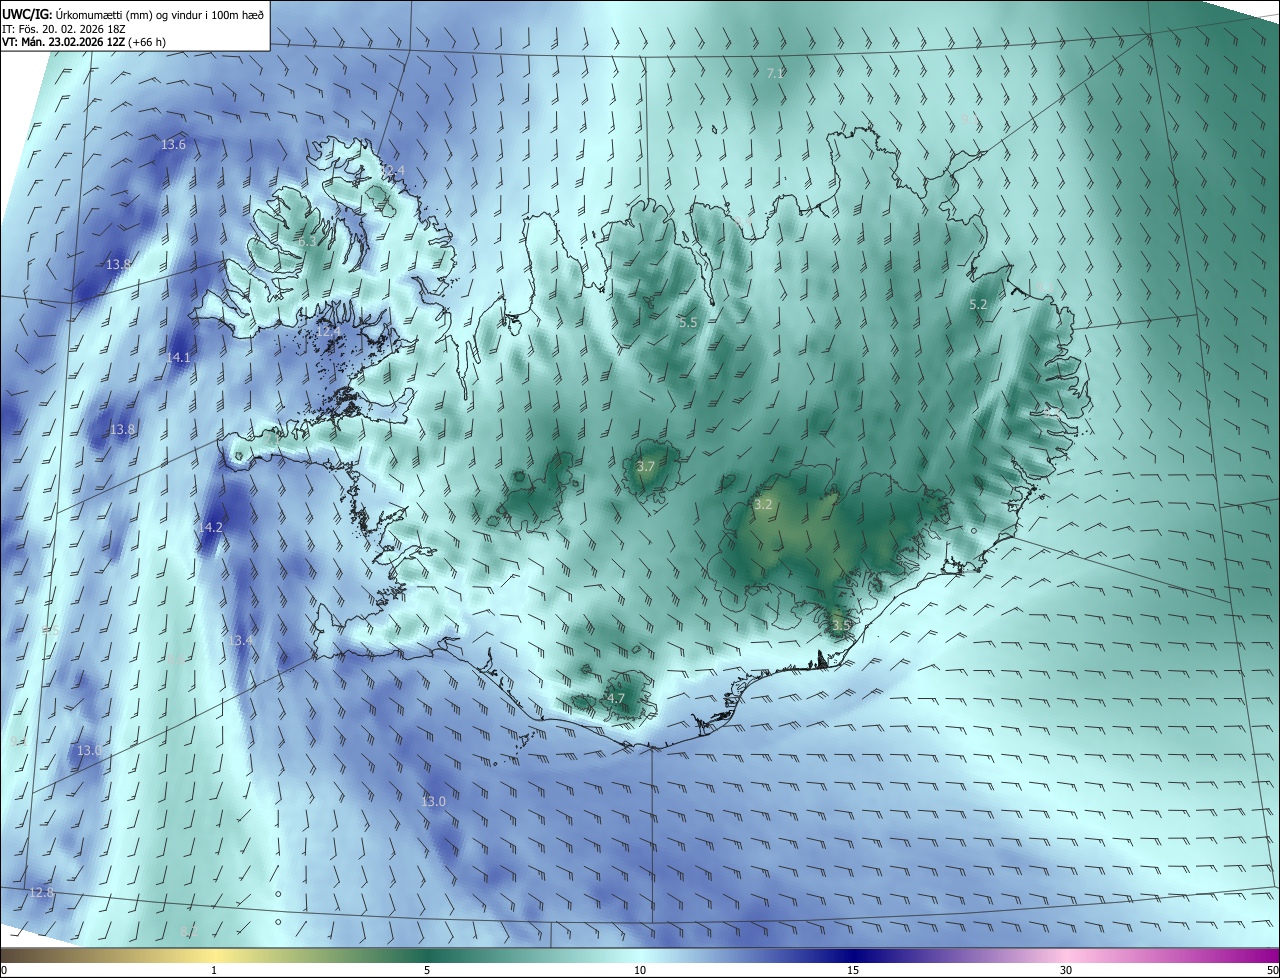This screenshot has height=978, width=1280.
Task: Click the color scale tick label 30
Action: click(x=1066, y=970)
